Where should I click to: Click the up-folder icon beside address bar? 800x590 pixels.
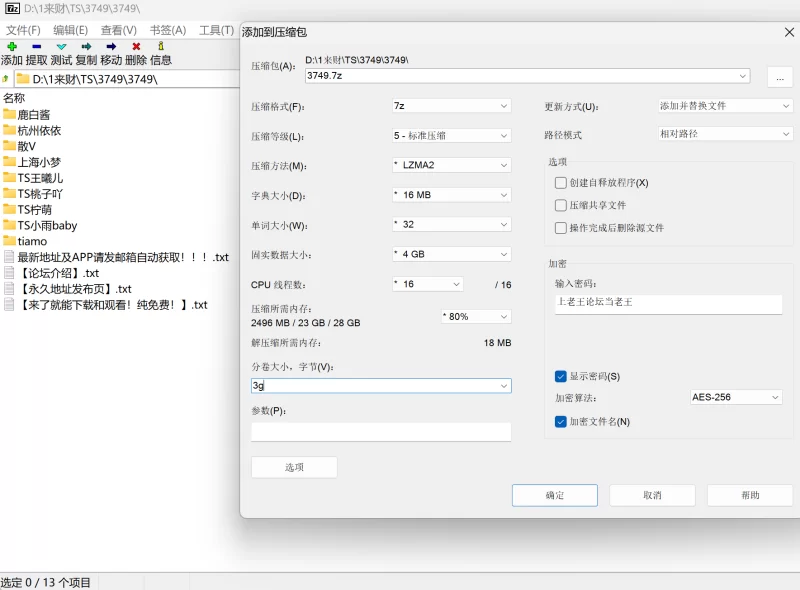(x=6, y=79)
